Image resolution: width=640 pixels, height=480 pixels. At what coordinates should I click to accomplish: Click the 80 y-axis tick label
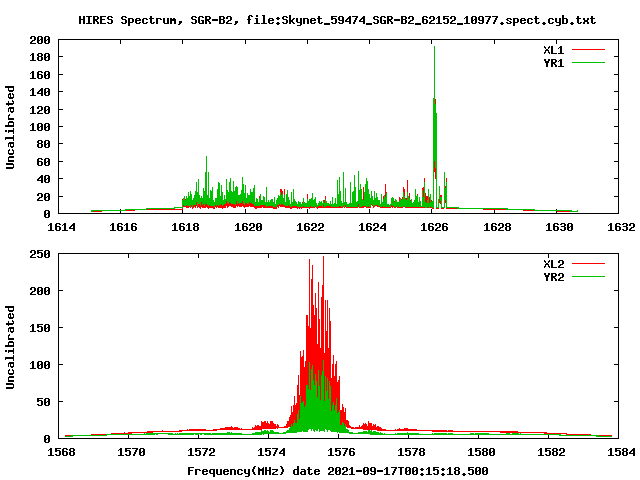point(43,144)
